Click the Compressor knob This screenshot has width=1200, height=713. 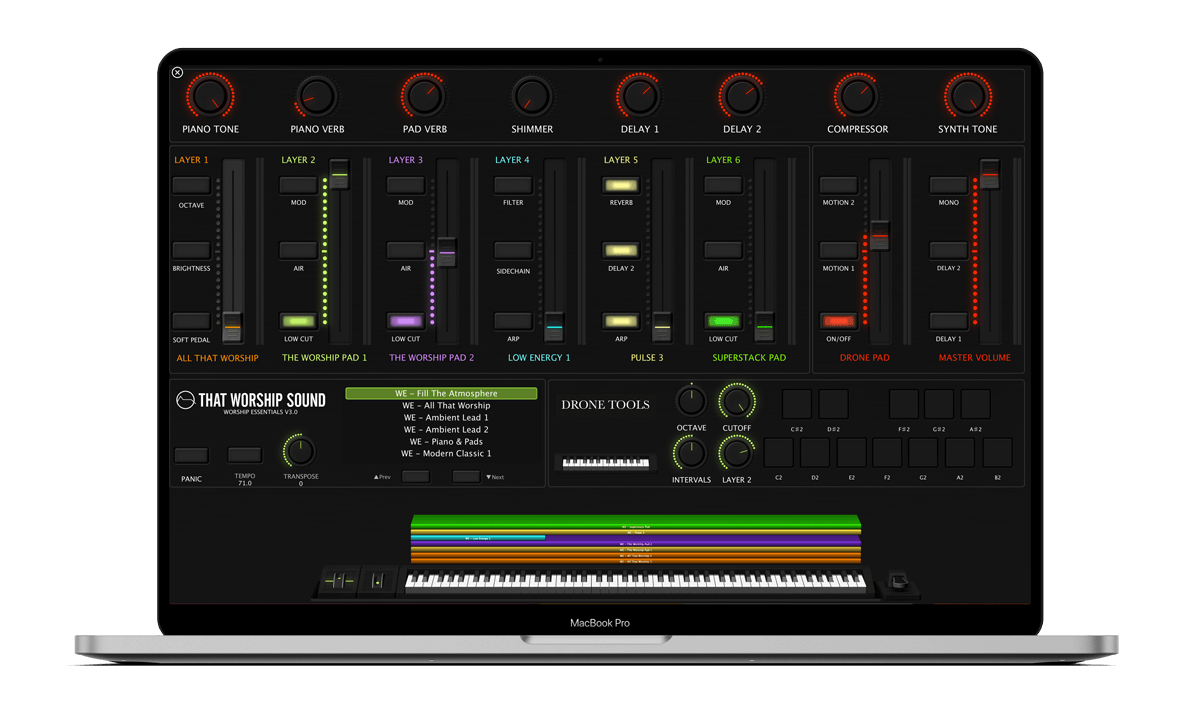pyautogui.click(x=856, y=97)
